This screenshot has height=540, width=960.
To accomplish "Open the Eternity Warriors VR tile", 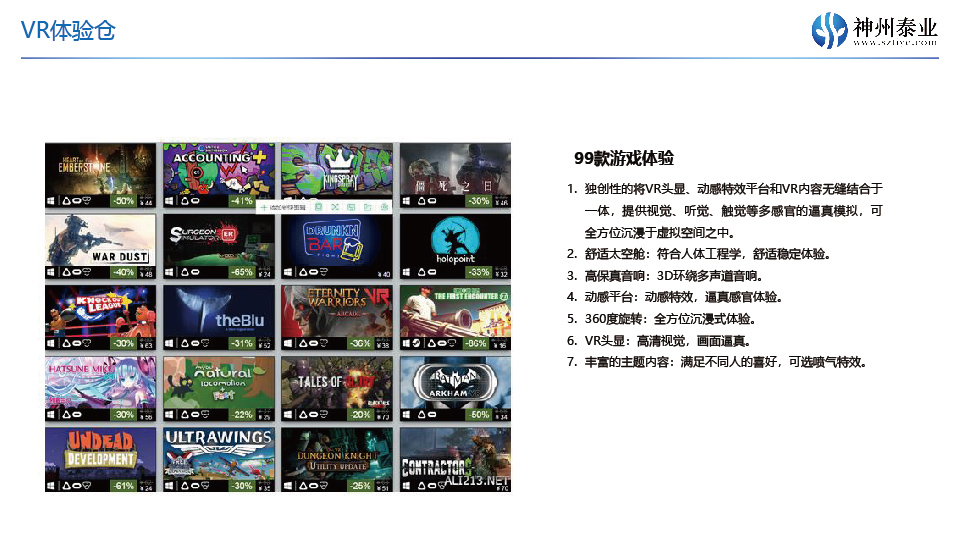I will pyautogui.click(x=337, y=317).
